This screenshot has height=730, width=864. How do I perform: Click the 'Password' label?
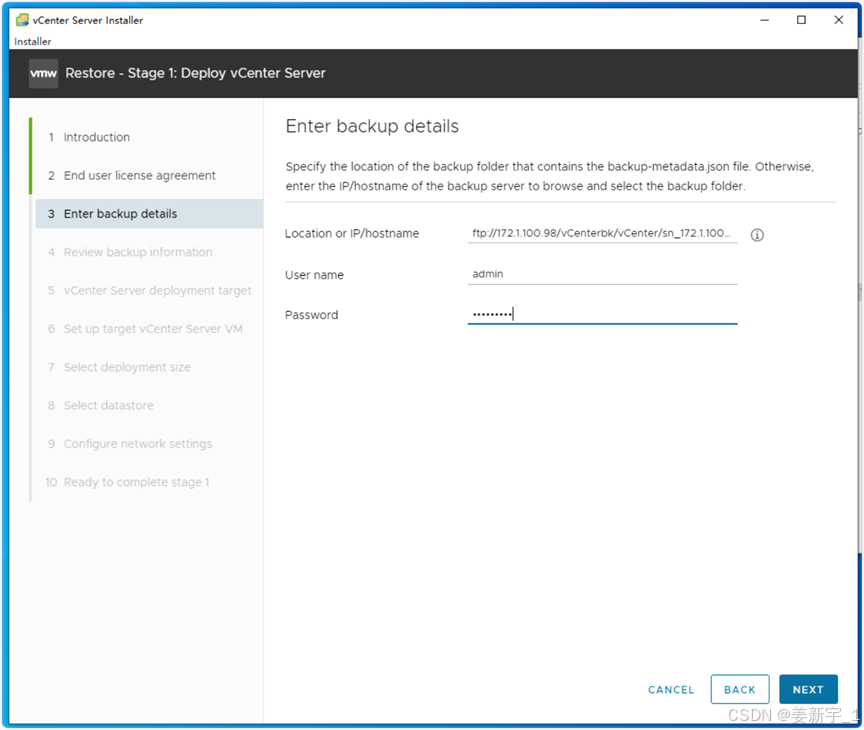[x=311, y=315]
